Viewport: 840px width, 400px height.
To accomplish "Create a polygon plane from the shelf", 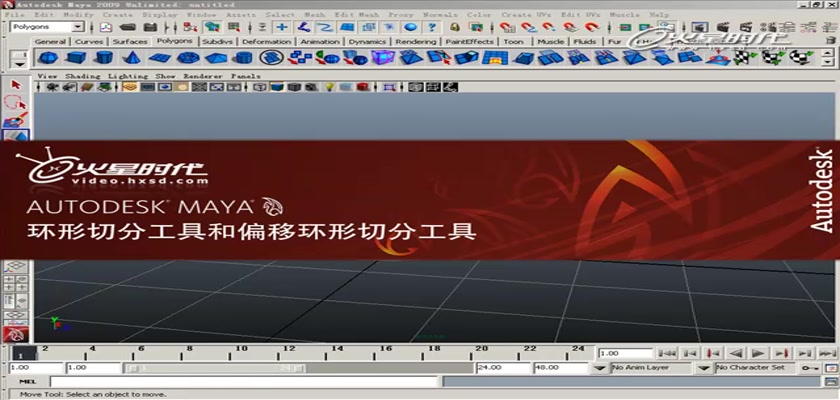I will click(160, 57).
